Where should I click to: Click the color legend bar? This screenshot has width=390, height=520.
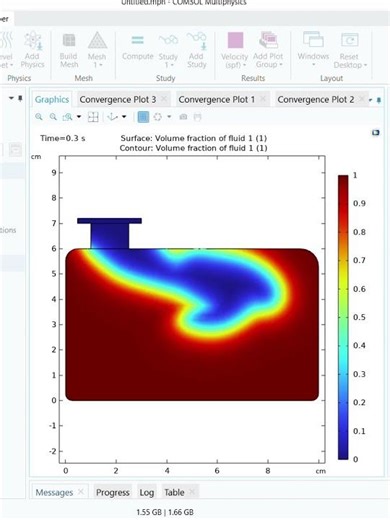[343, 317]
